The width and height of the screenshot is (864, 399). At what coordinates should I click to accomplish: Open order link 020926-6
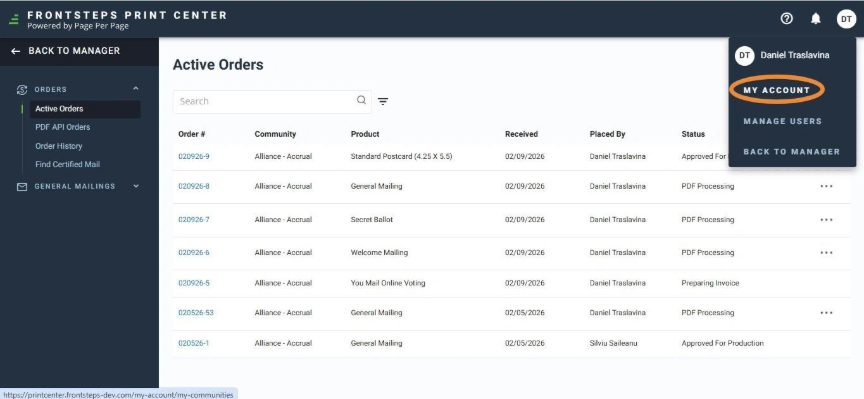coord(193,252)
